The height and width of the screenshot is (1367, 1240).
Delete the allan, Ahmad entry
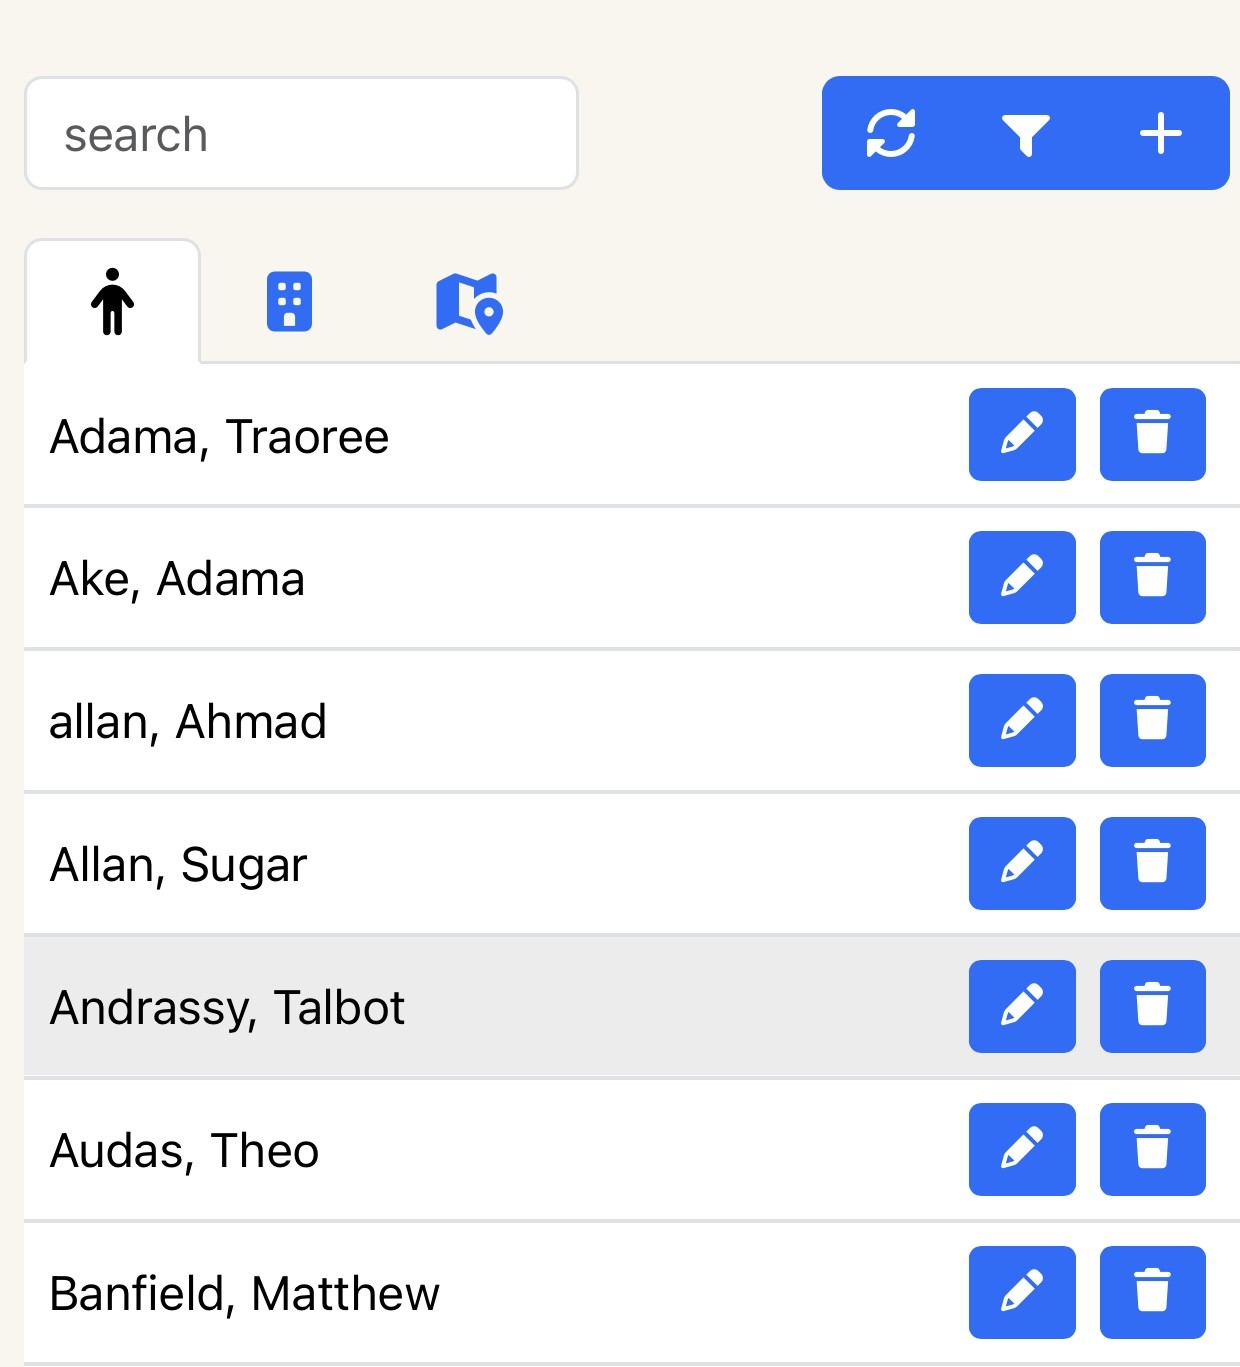click(x=1152, y=720)
